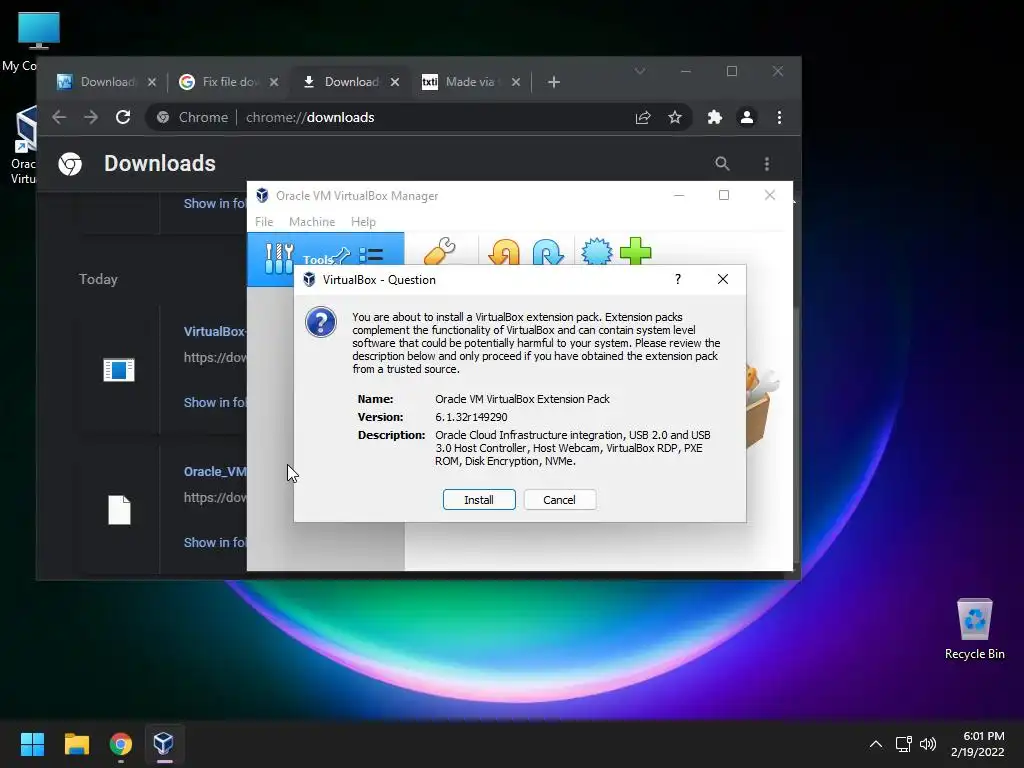The height and width of the screenshot is (768, 1024).
Task: Click the VirtualBox installer file thumbnail icon
Action: pos(119,370)
